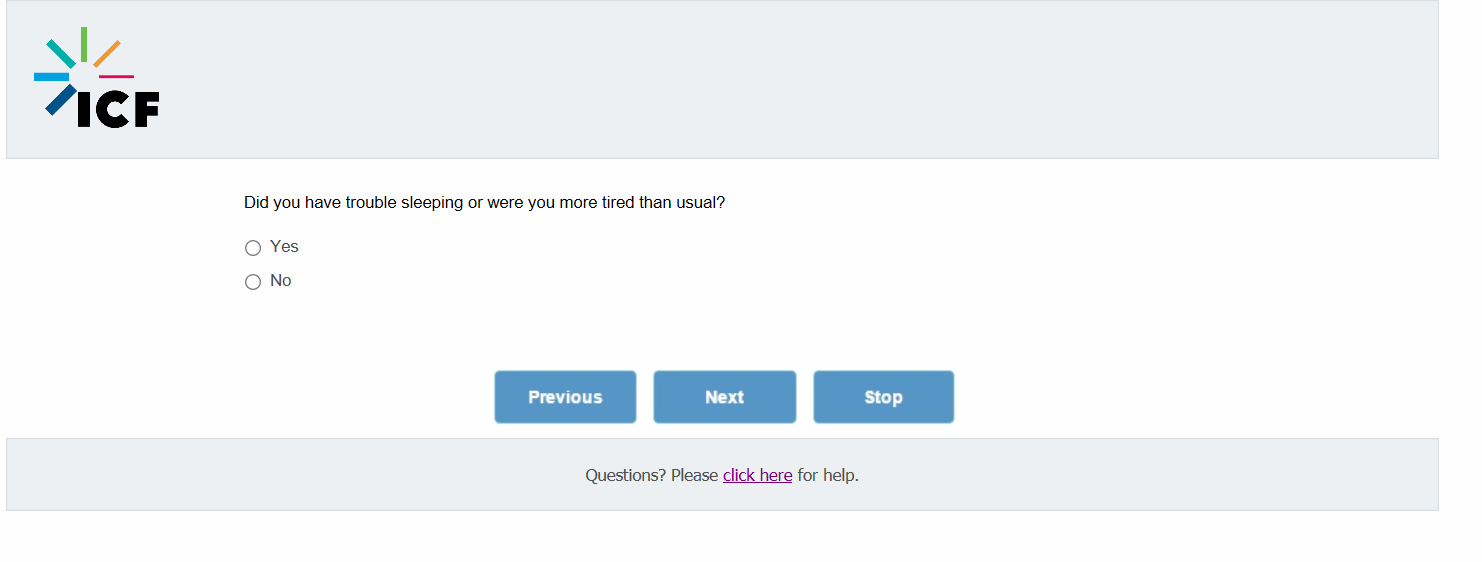The image size is (1482, 562).
Task: Click the light blue horizontal bar of the logo
Action: (x=51, y=76)
